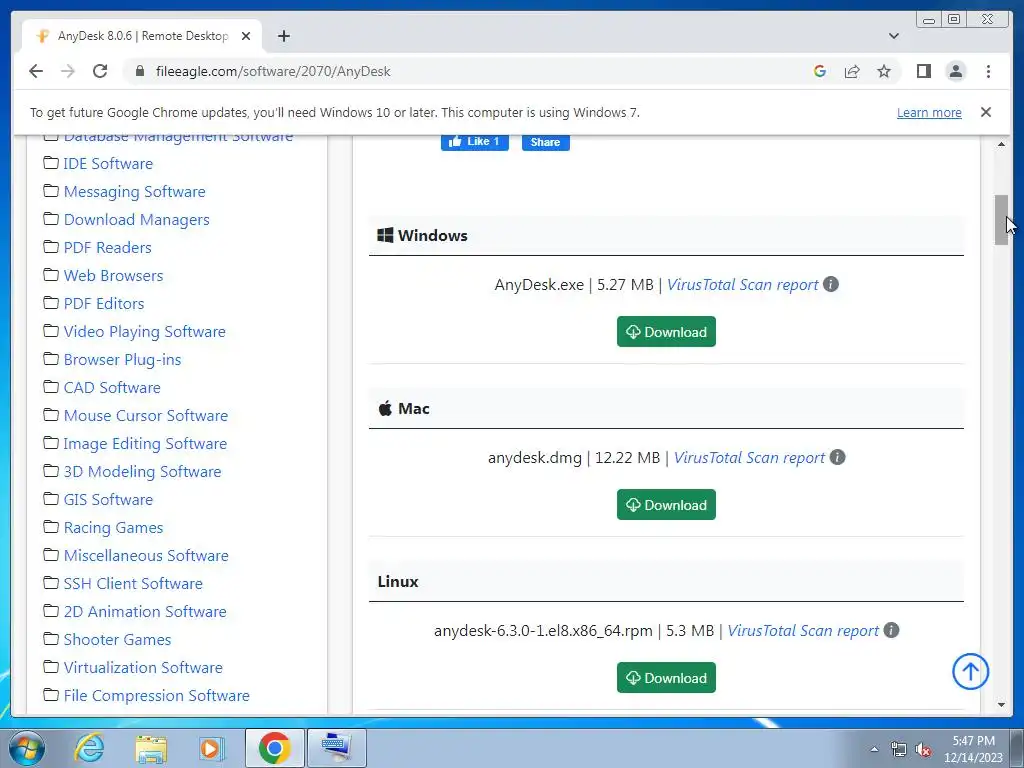Launch Internet Explorer from the taskbar
Screen dimensions: 1024x768
pos(89,748)
